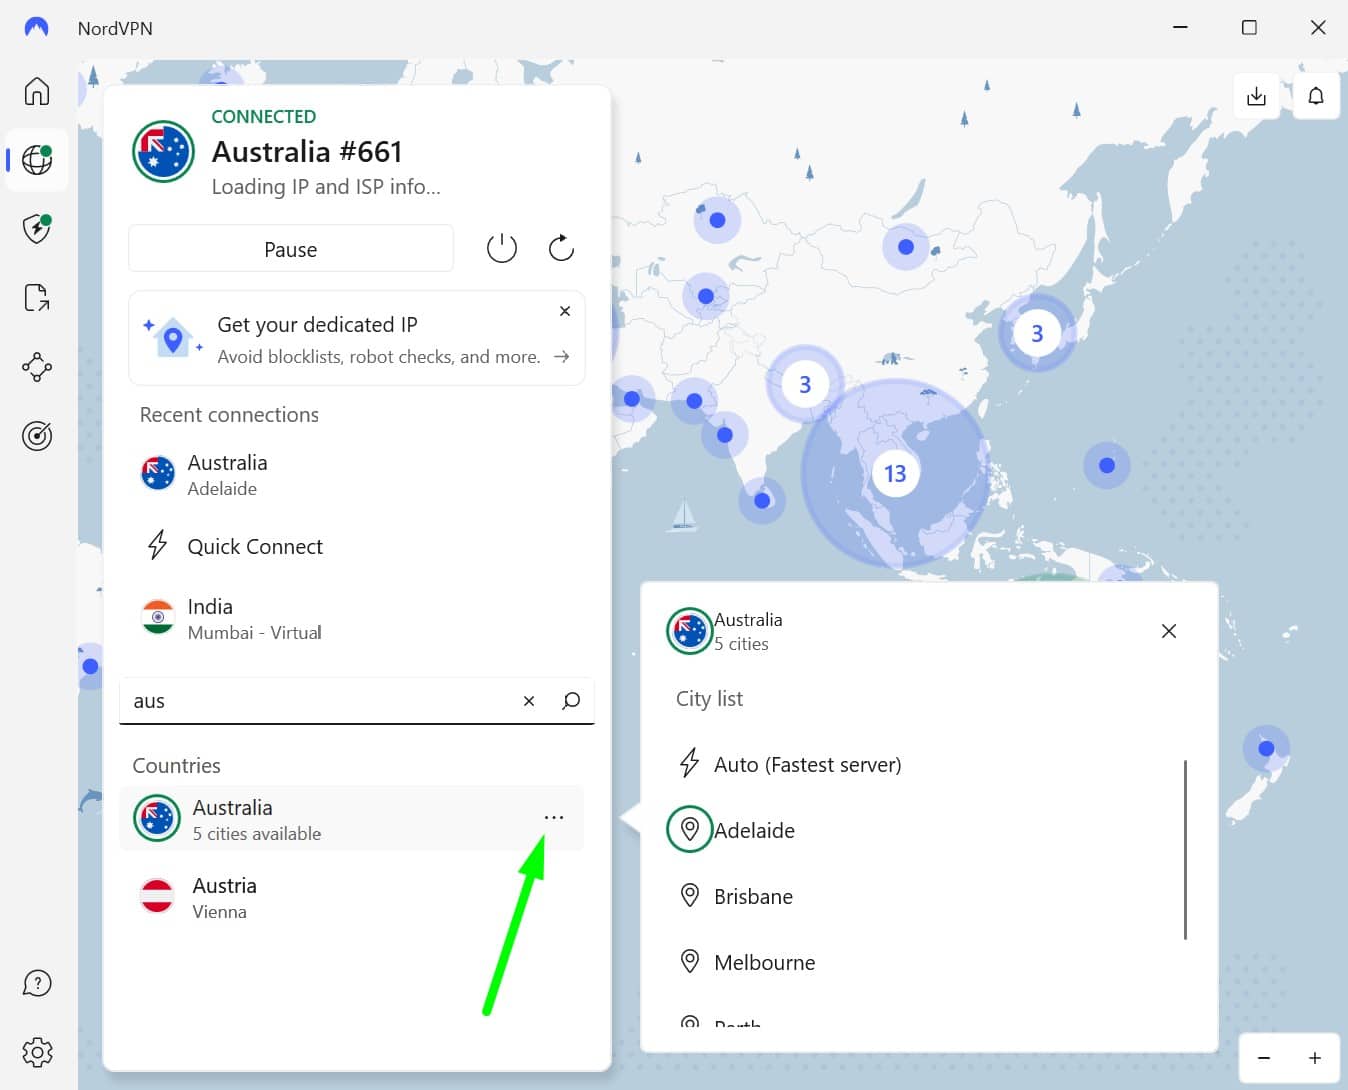Click the Melbourne location pin icon
The height and width of the screenshot is (1090, 1348).
pos(690,961)
